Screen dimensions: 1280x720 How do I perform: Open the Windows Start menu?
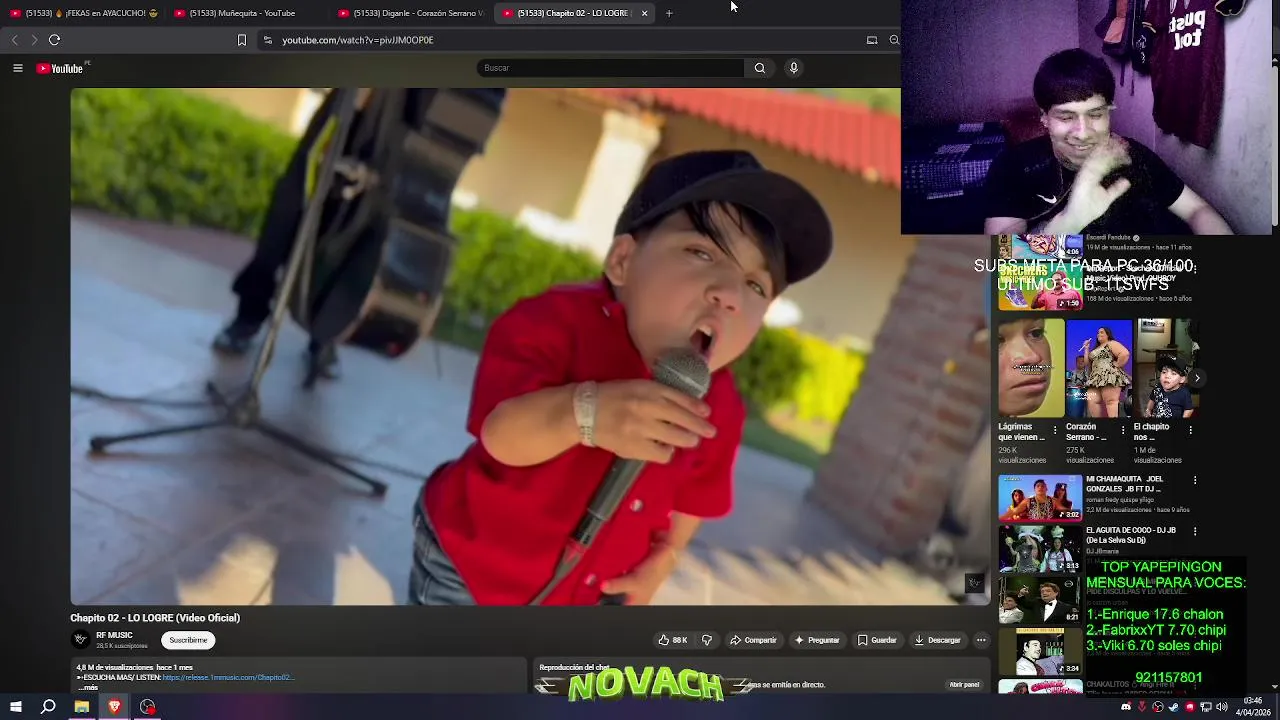(x=15, y=707)
